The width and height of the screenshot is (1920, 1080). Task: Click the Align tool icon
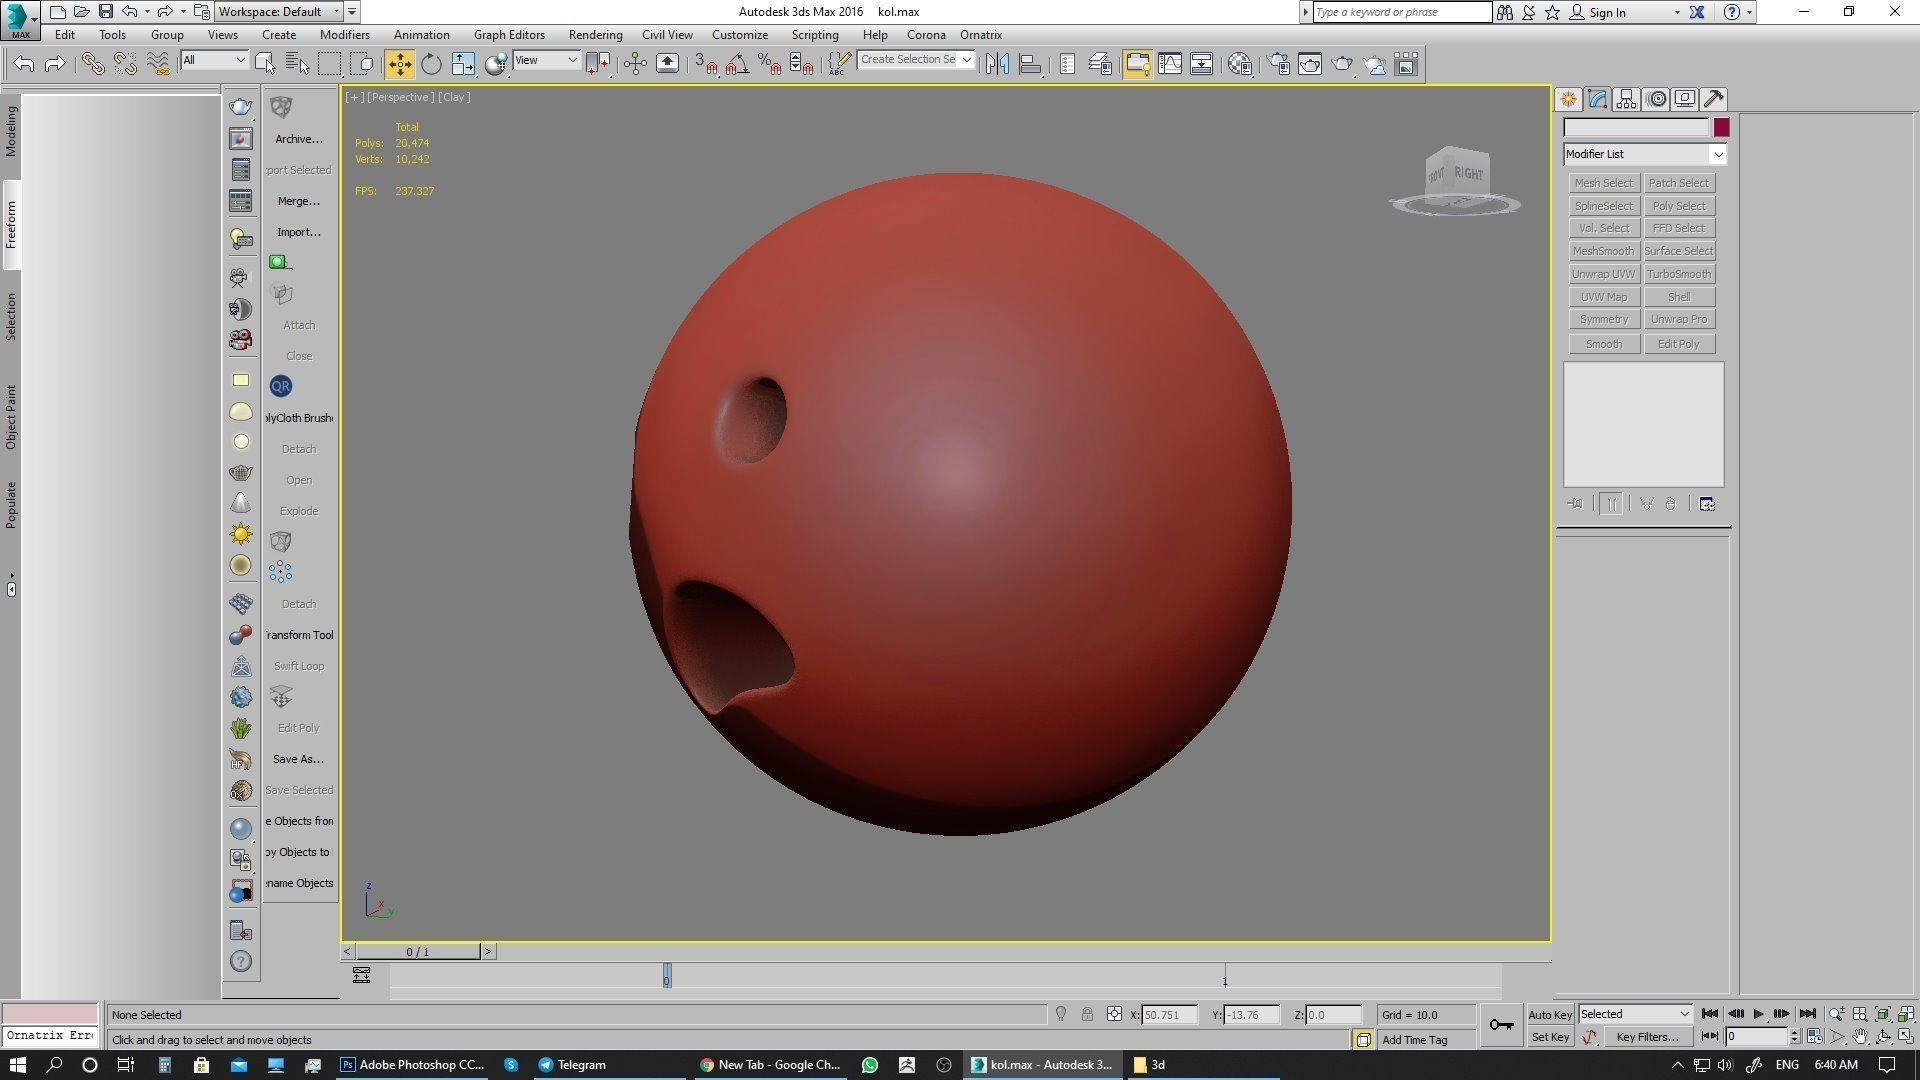click(x=1029, y=64)
